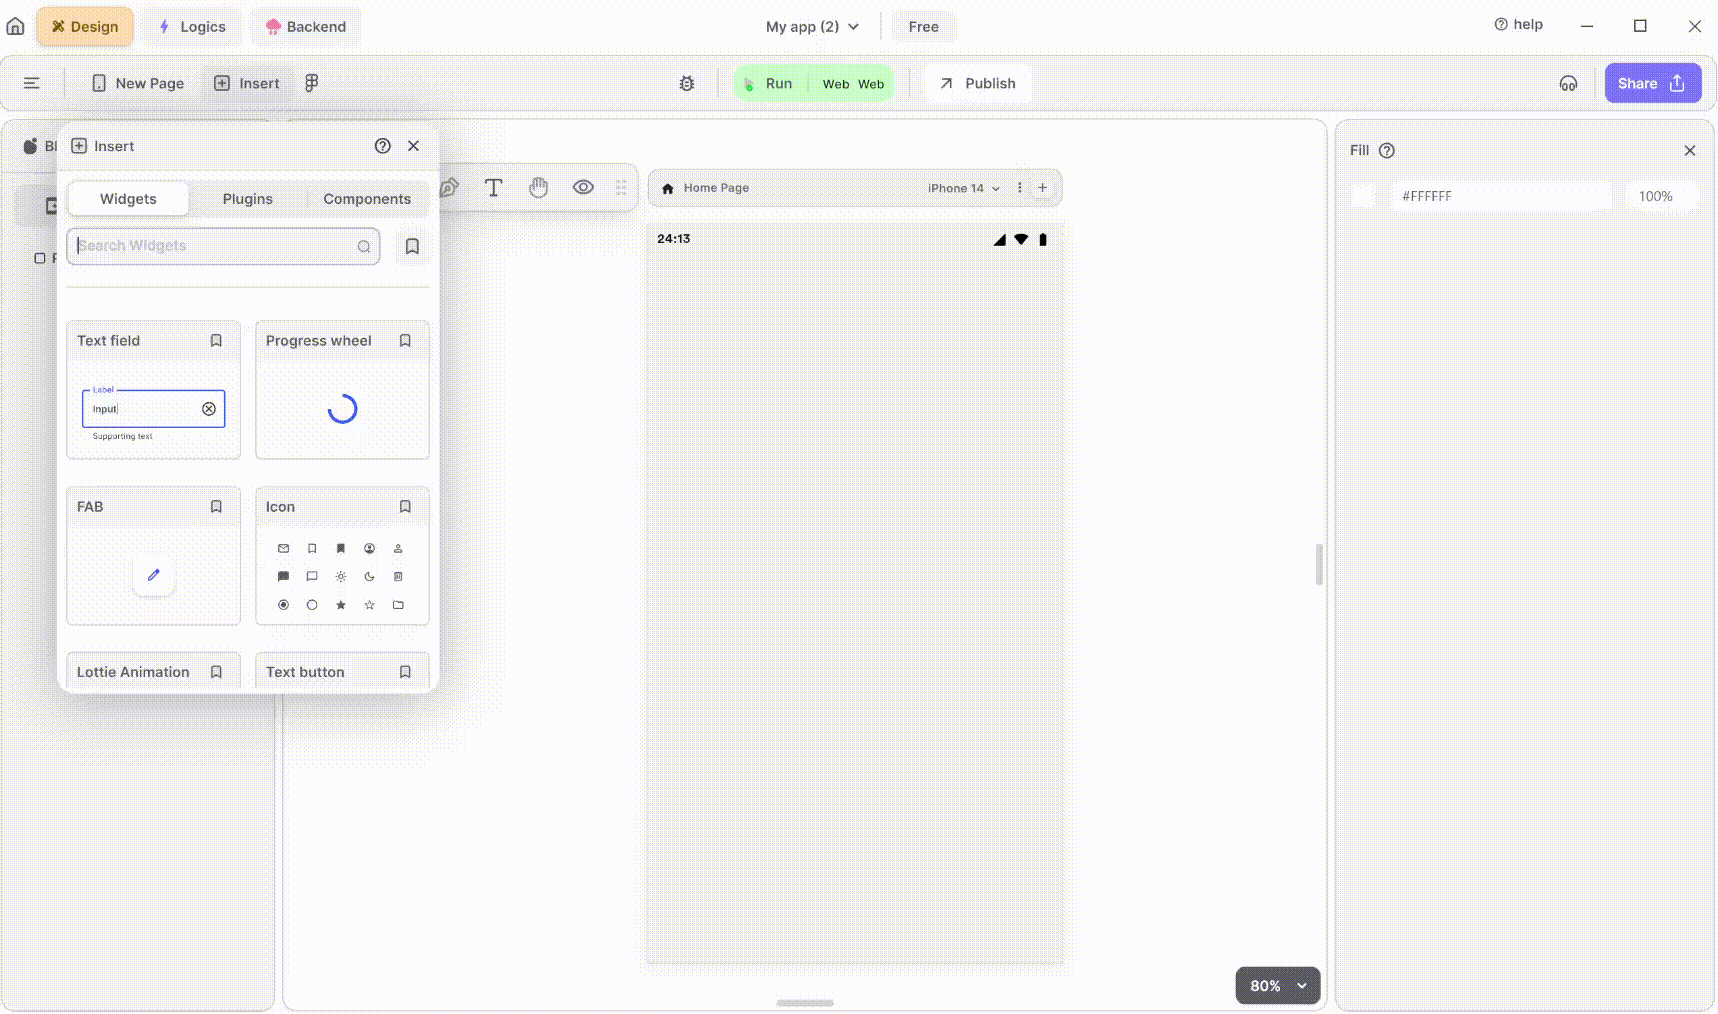The image size is (1718, 1014).
Task: Click the help icon in Insert panel
Action: pyautogui.click(x=382, y=146)
